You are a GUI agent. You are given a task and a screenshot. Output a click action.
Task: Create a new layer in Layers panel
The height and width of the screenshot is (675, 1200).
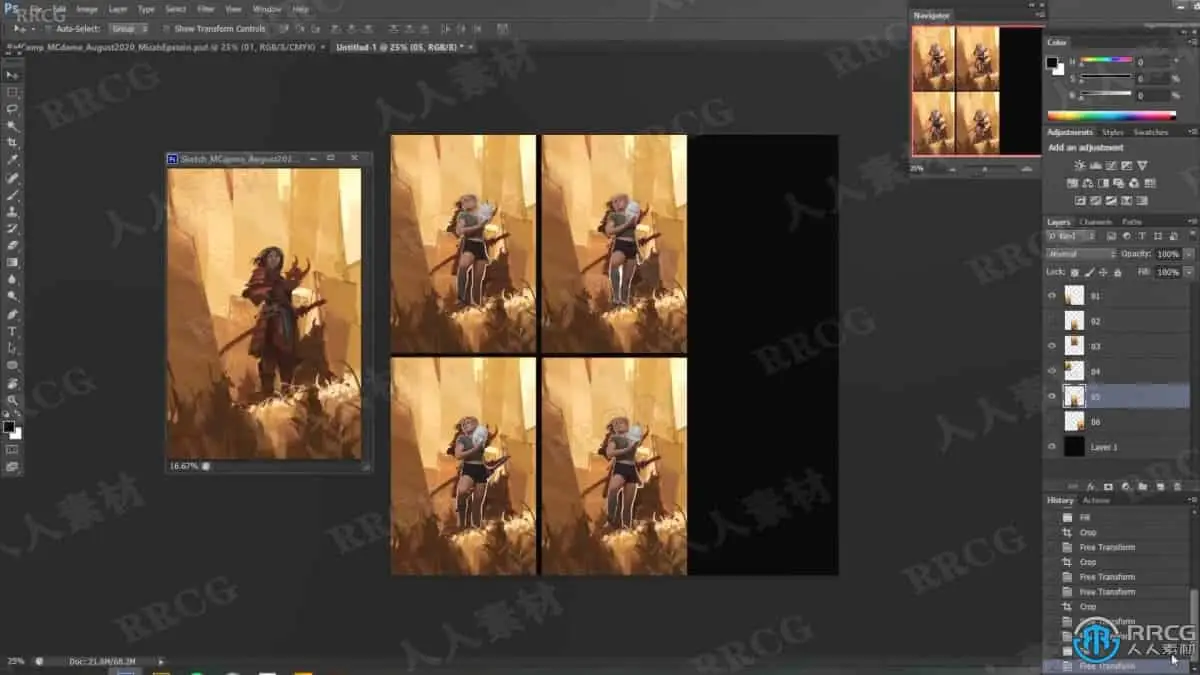pyautogui.click(x=1160, y=486)
